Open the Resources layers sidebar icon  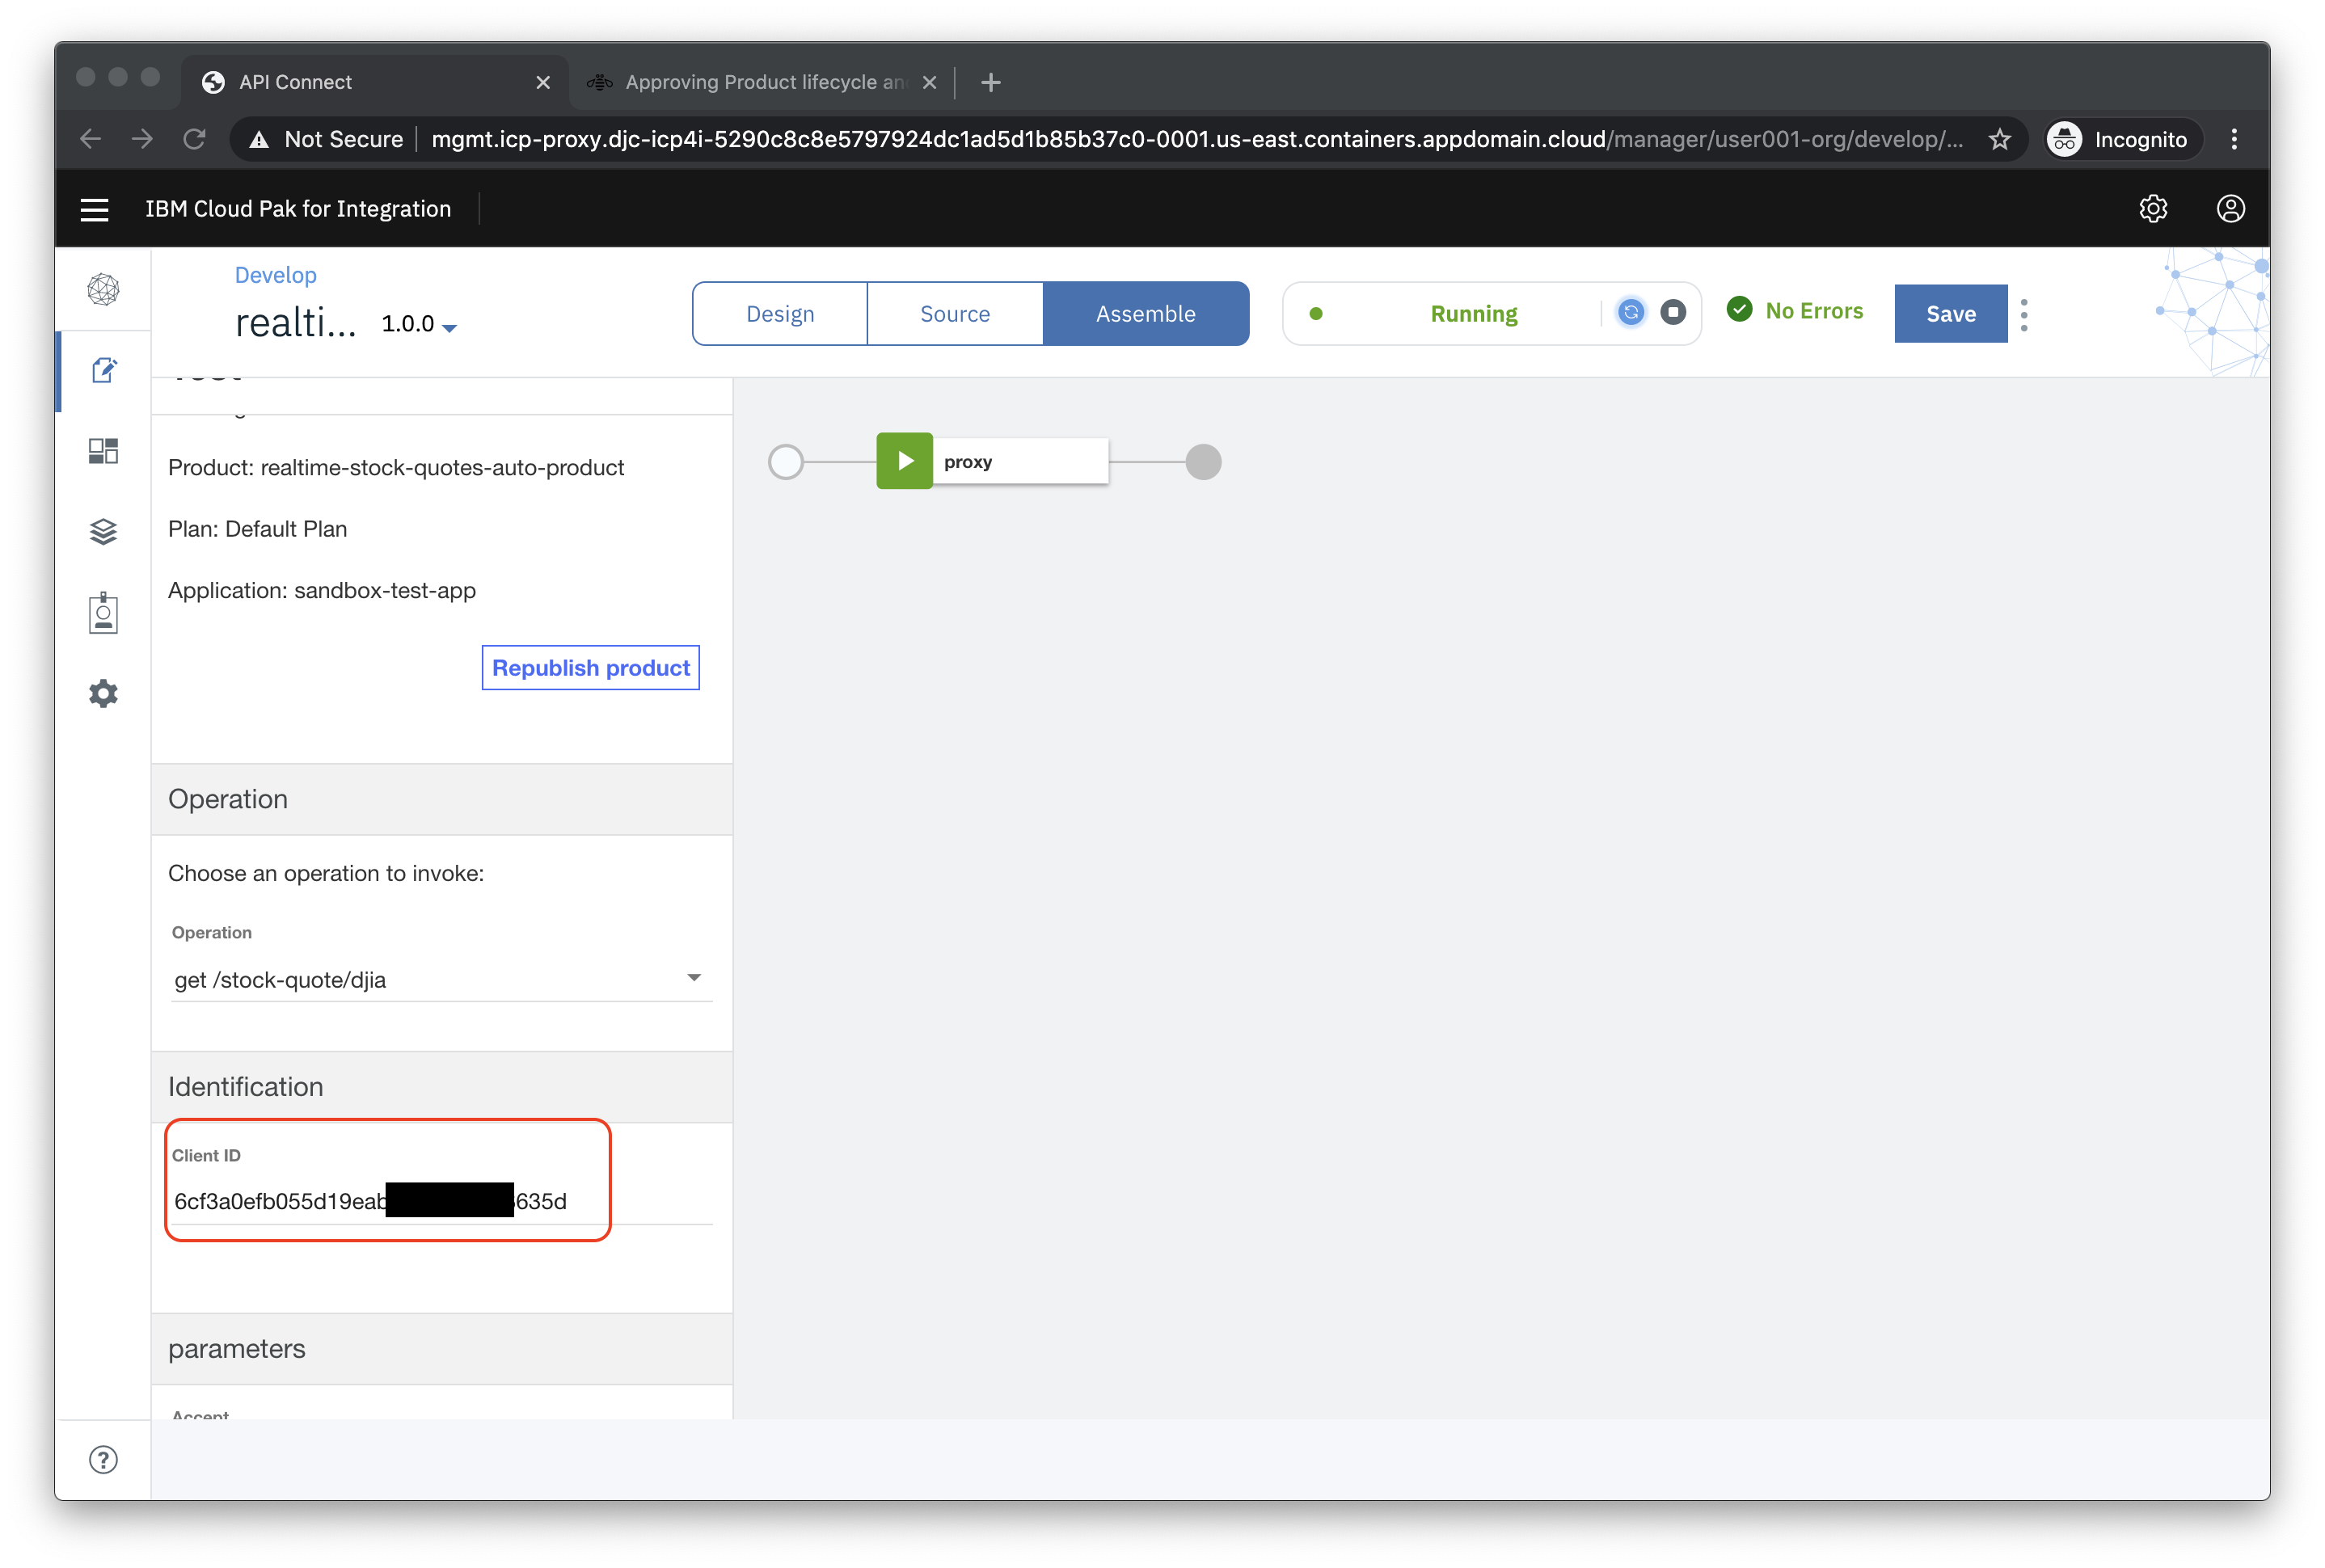[104, 531]
